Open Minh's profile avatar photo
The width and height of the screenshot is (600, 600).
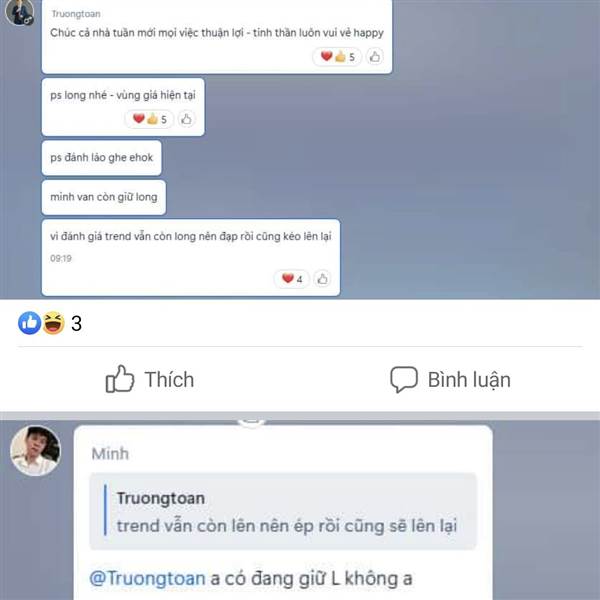point(35,451)
